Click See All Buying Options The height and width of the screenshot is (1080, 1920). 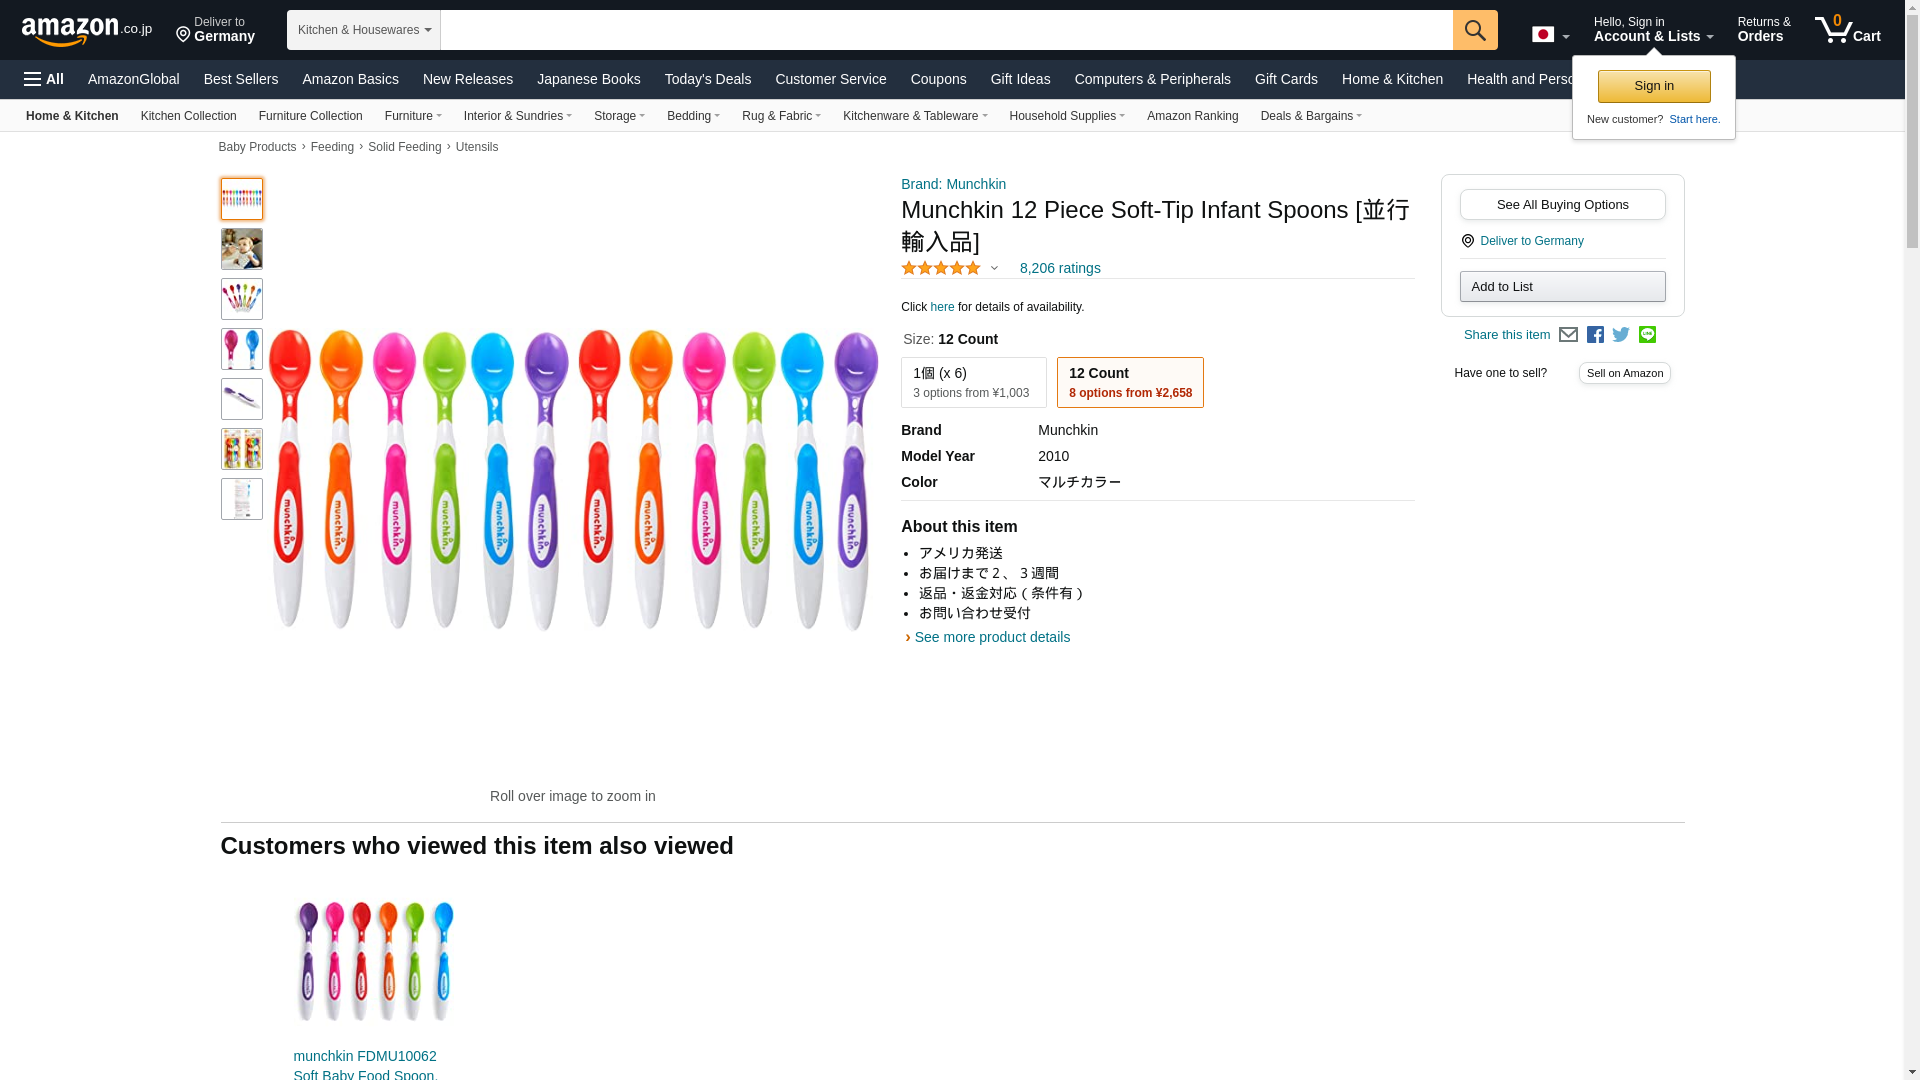(1562, 205)
